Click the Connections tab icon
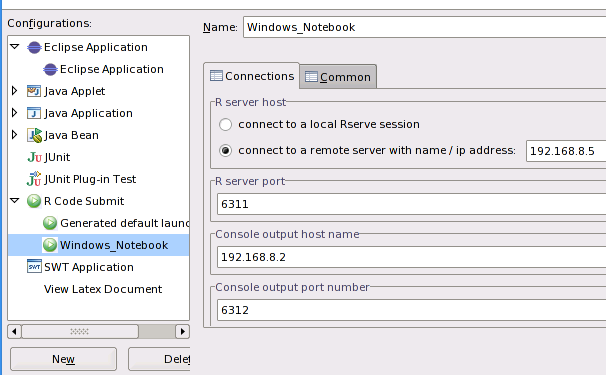606x375 pixels. coord(216,76)
